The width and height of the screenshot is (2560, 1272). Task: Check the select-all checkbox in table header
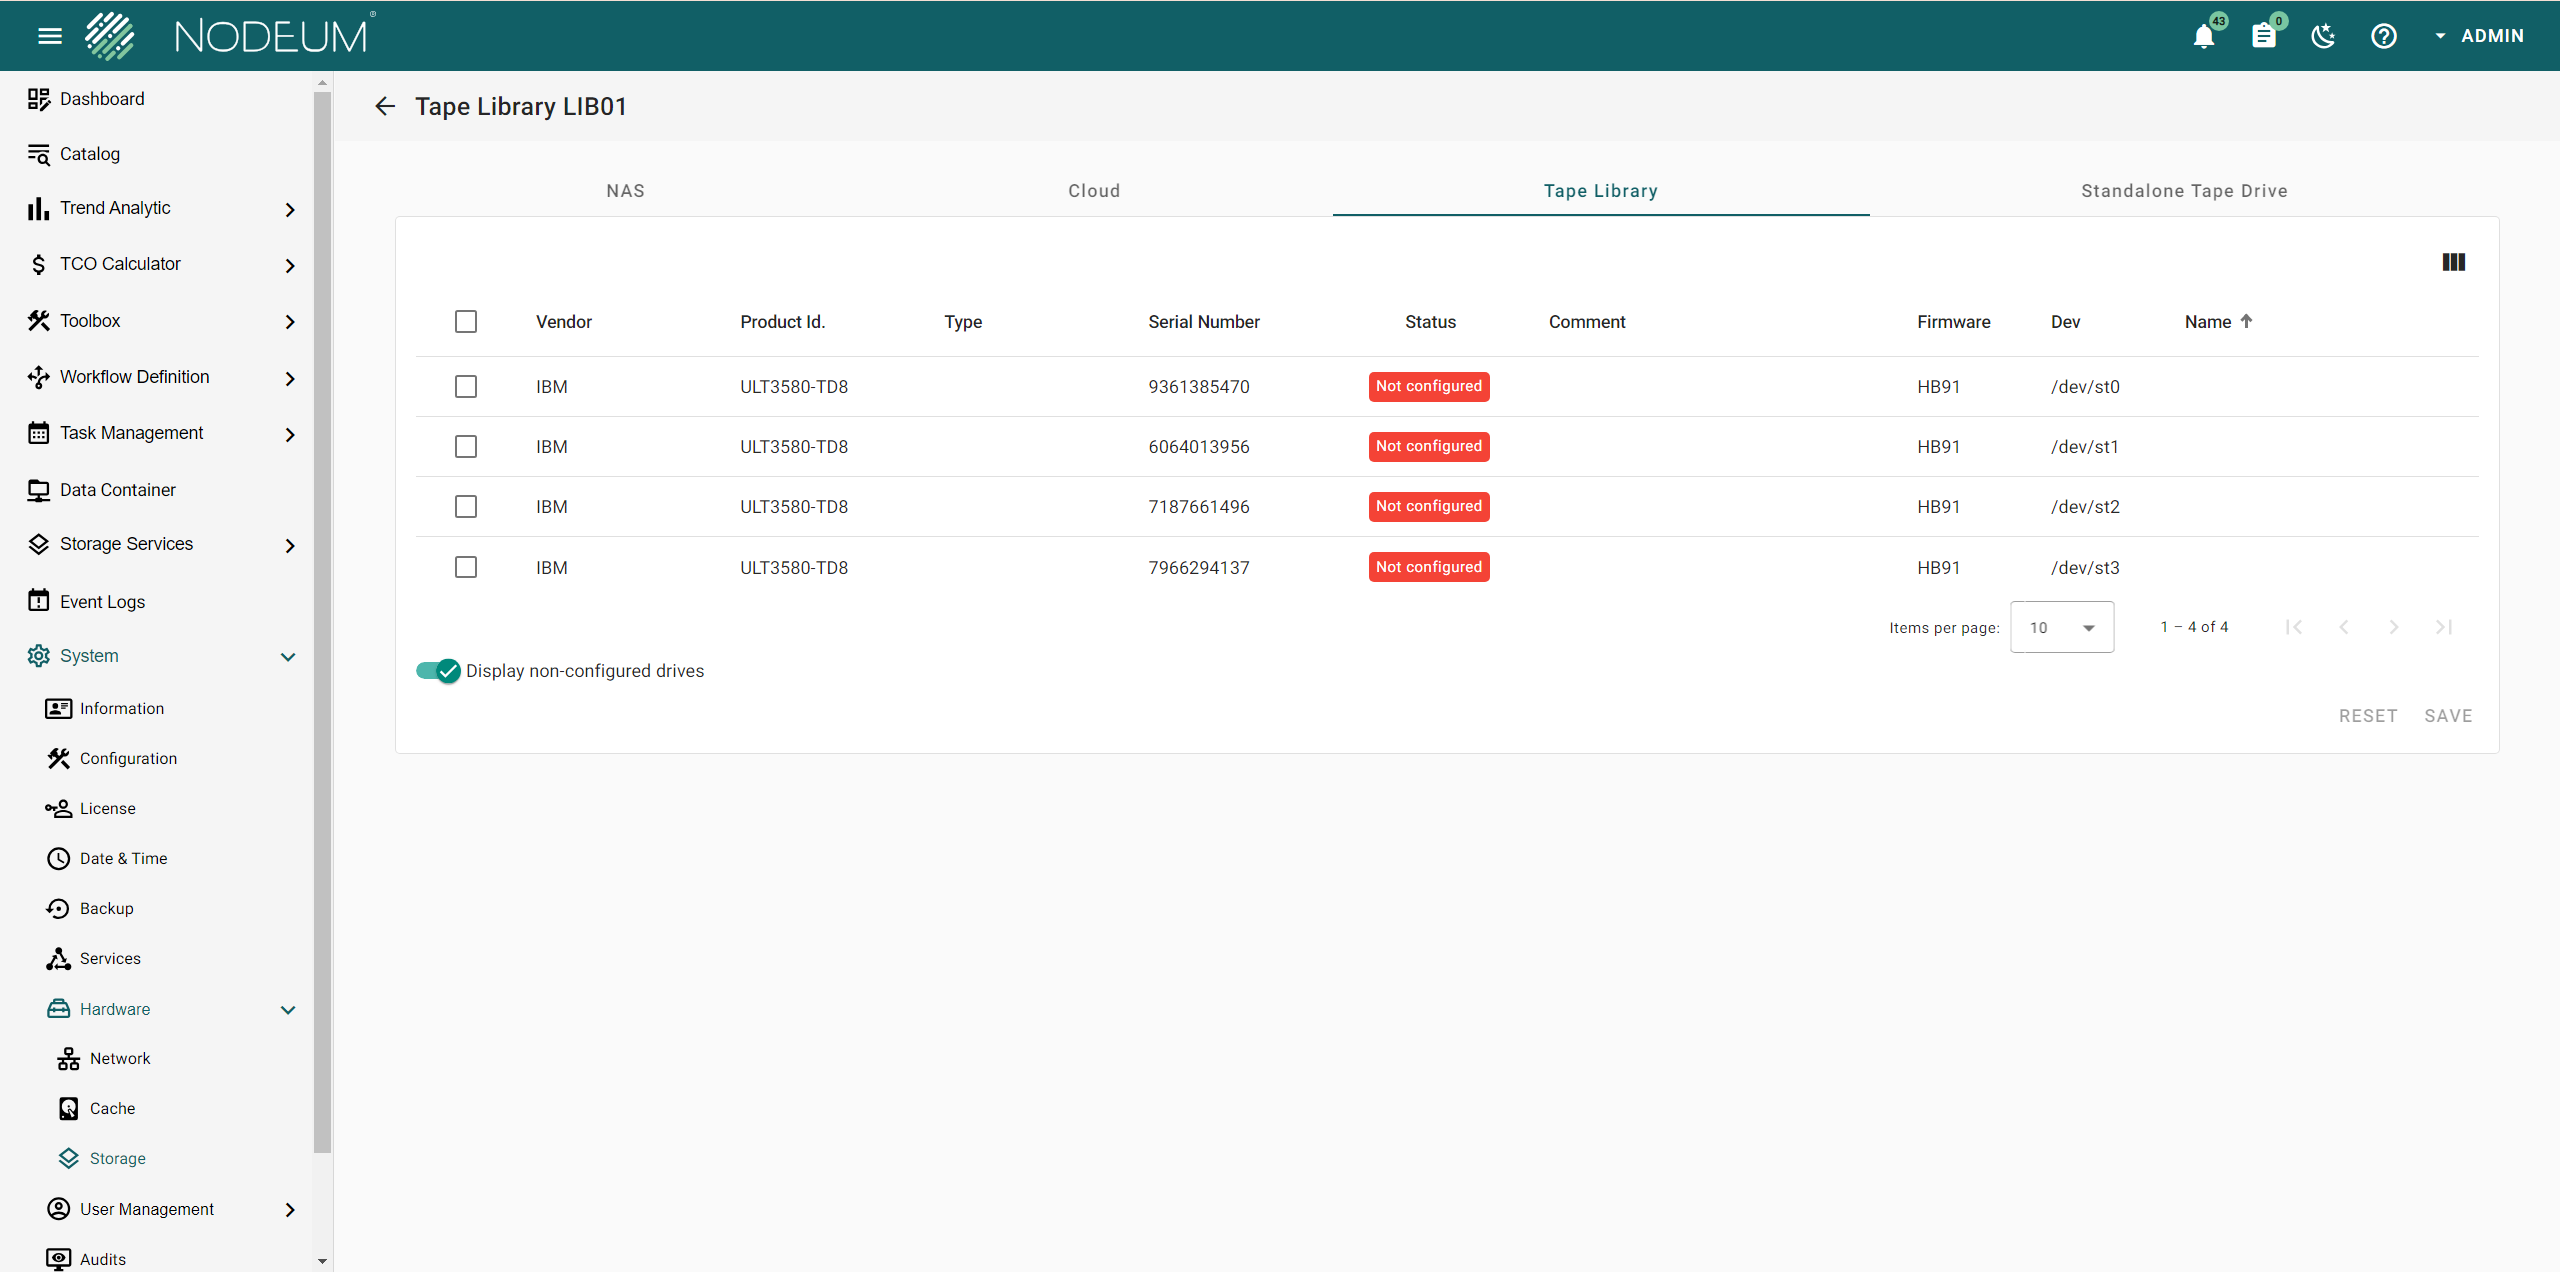[466, 322]
